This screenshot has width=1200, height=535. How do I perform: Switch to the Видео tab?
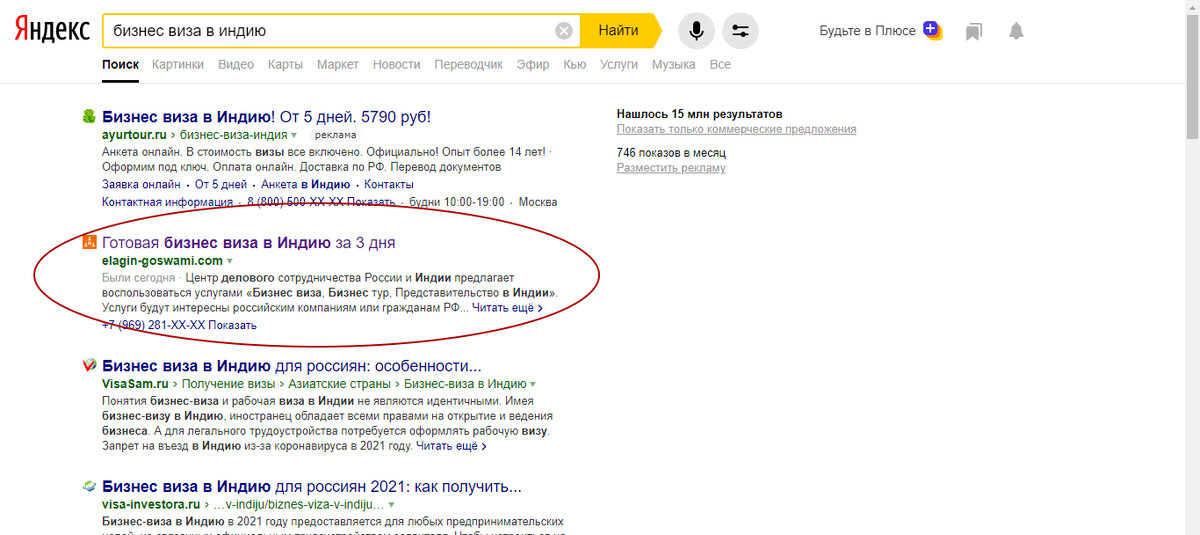[236, 64]
